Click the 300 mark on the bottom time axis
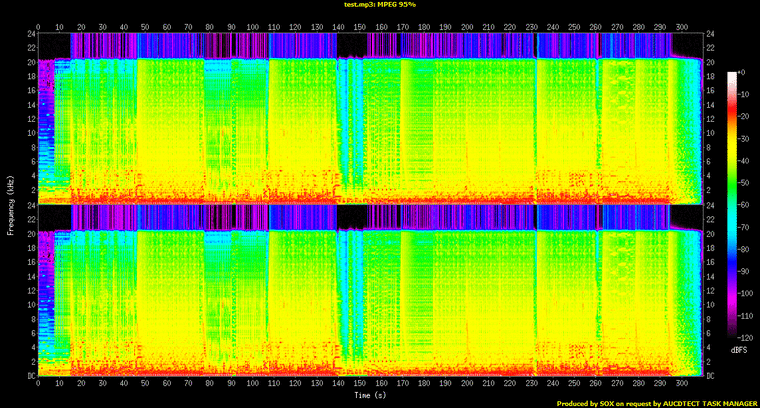 point(682,384)
